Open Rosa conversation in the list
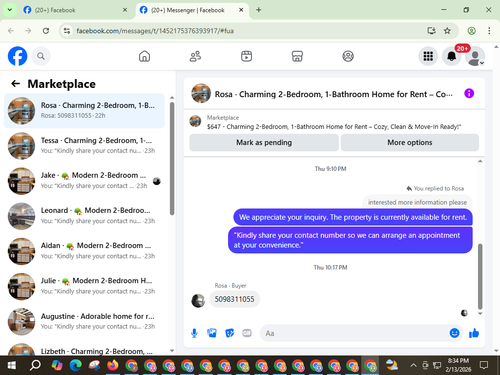The image size is (500, 375). coord(84,111)
